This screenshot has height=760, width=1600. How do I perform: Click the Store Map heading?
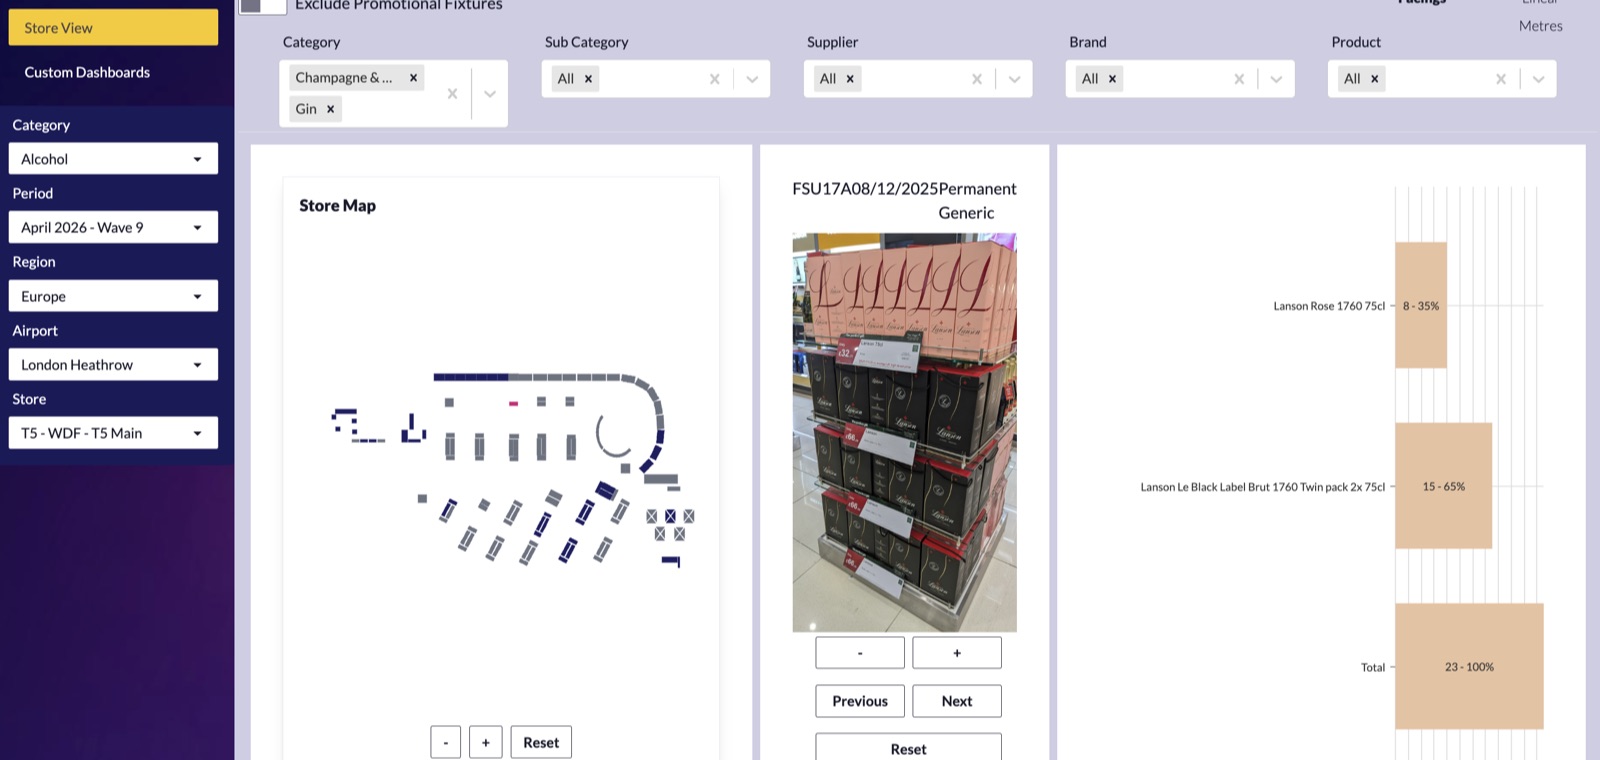point(338,205)
